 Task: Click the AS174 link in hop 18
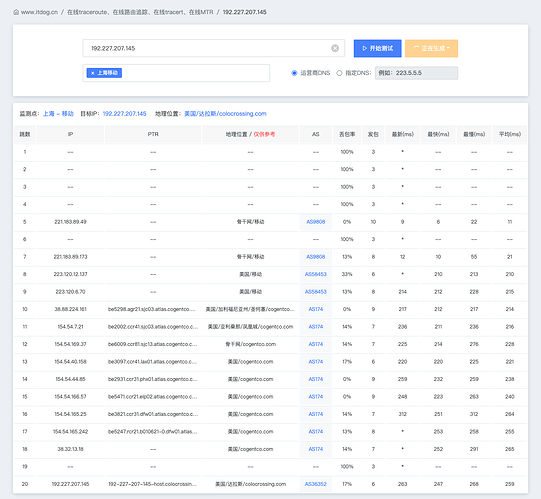point(316,449)
